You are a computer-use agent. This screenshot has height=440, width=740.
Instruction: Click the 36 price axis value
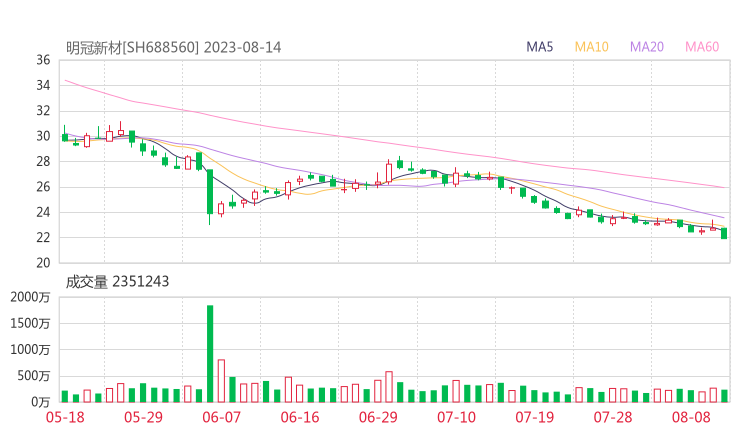click(x=43, y=60)
